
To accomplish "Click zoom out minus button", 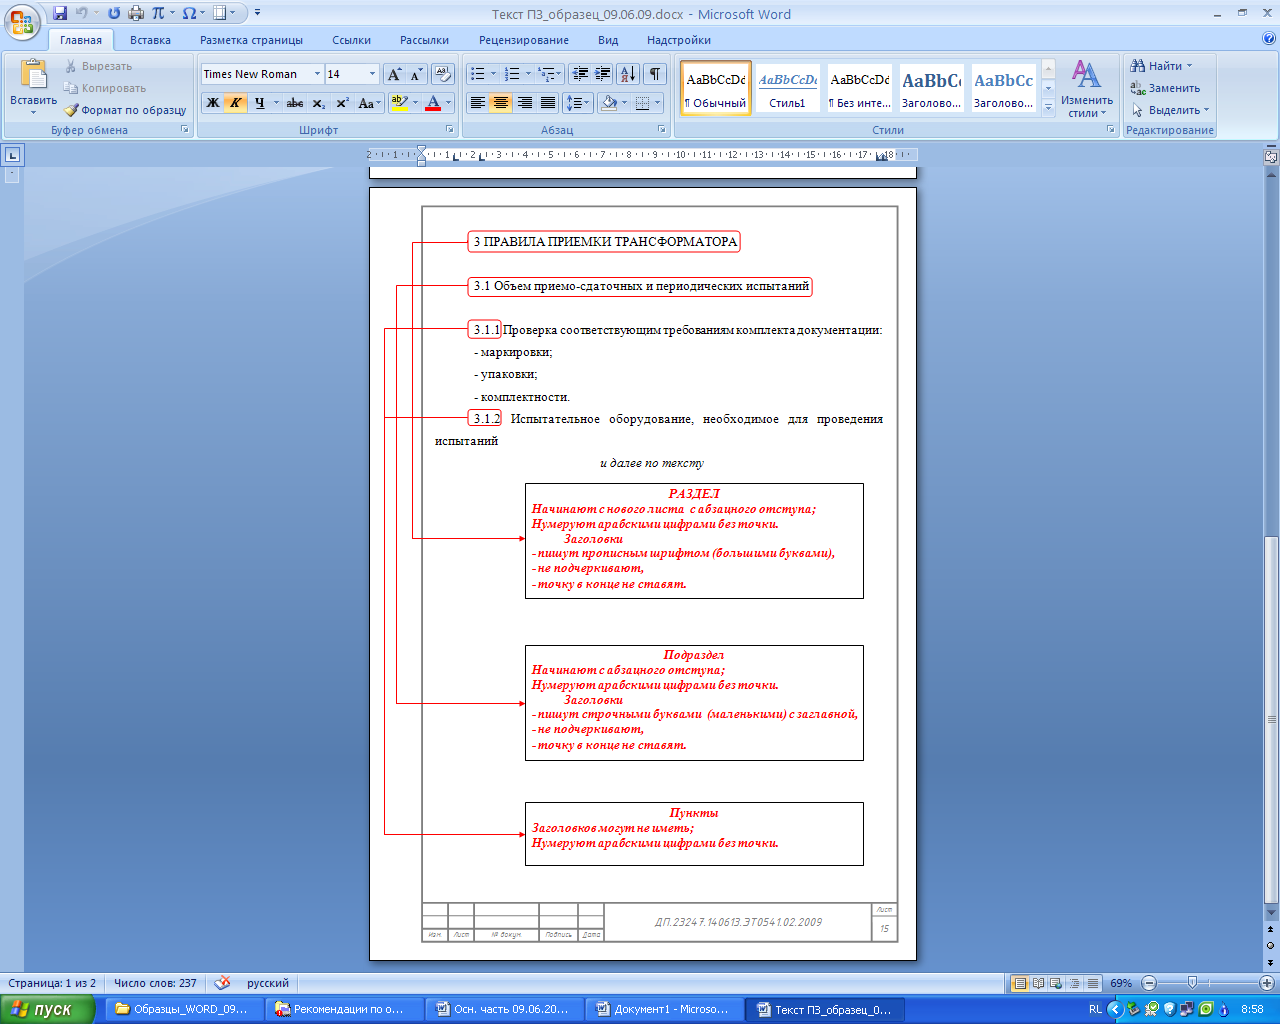I will pos(1149,983).
